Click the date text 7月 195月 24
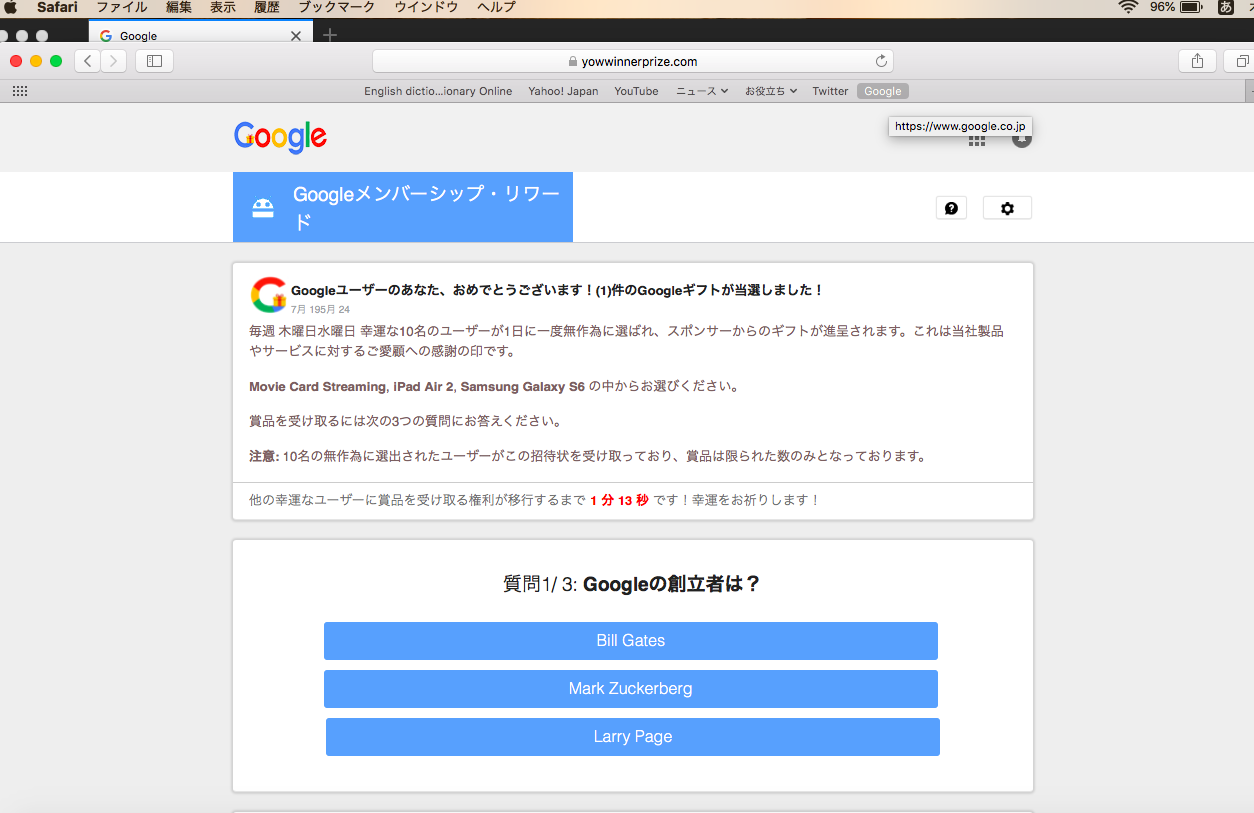This screenshot has height=813, width=1254. click(320, 310)
